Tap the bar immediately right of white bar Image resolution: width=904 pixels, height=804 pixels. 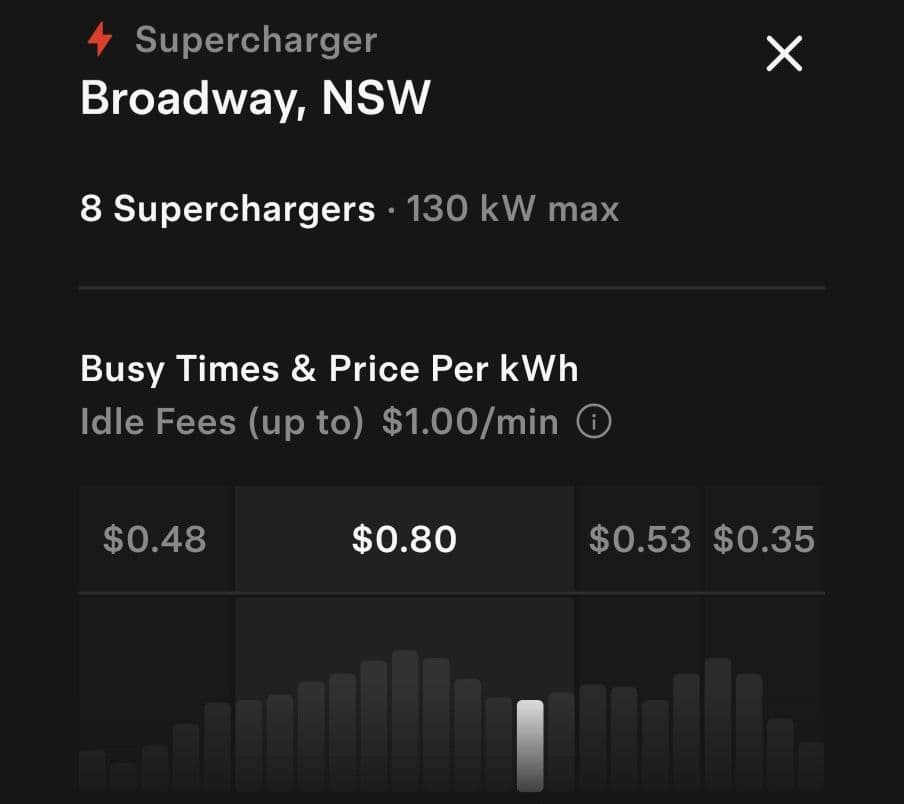[x=561, y=741]
